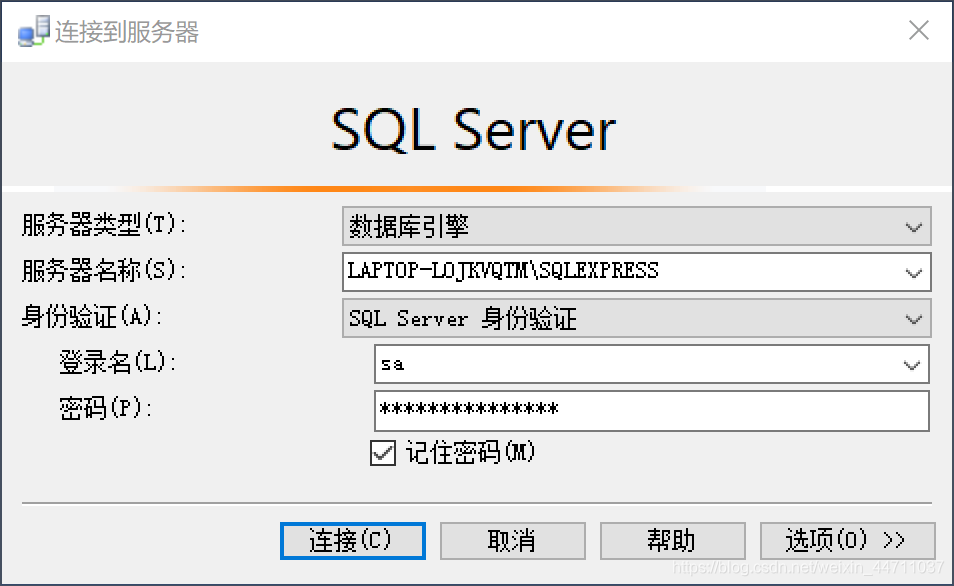Screen dimensions: 954x586
Task: Click the 身份验证(A) label
Action: tap(92, 316)
